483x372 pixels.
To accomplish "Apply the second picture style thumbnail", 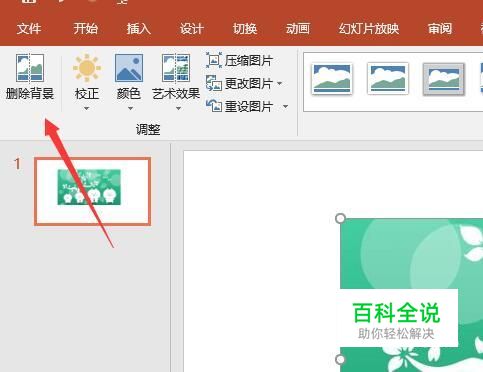I will click(x=388, y=79).
